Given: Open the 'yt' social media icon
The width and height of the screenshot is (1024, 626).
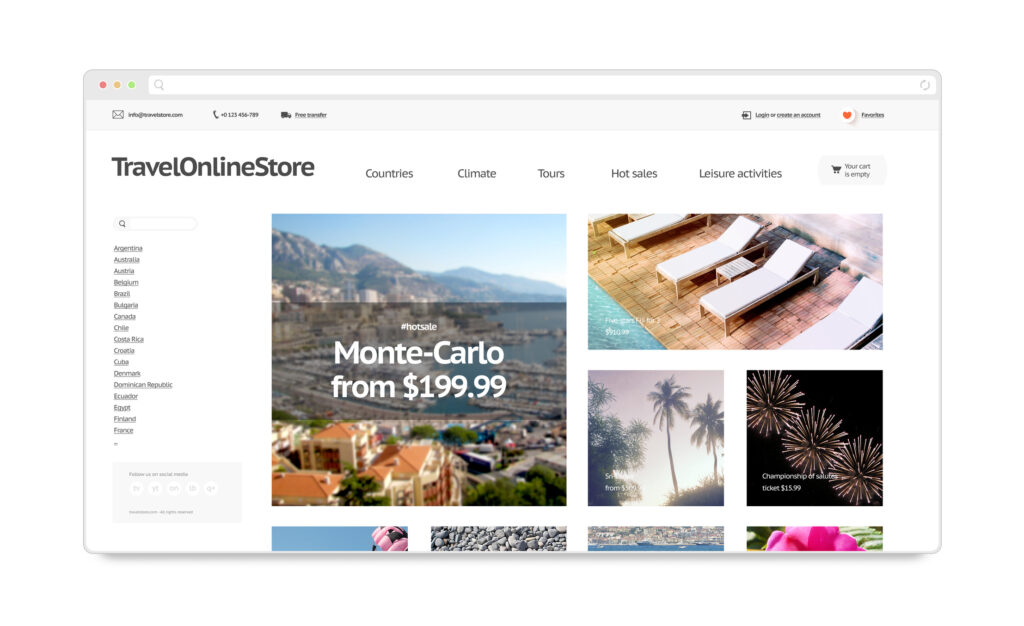Looking at the screenshot, I should (x=155, y=488).
